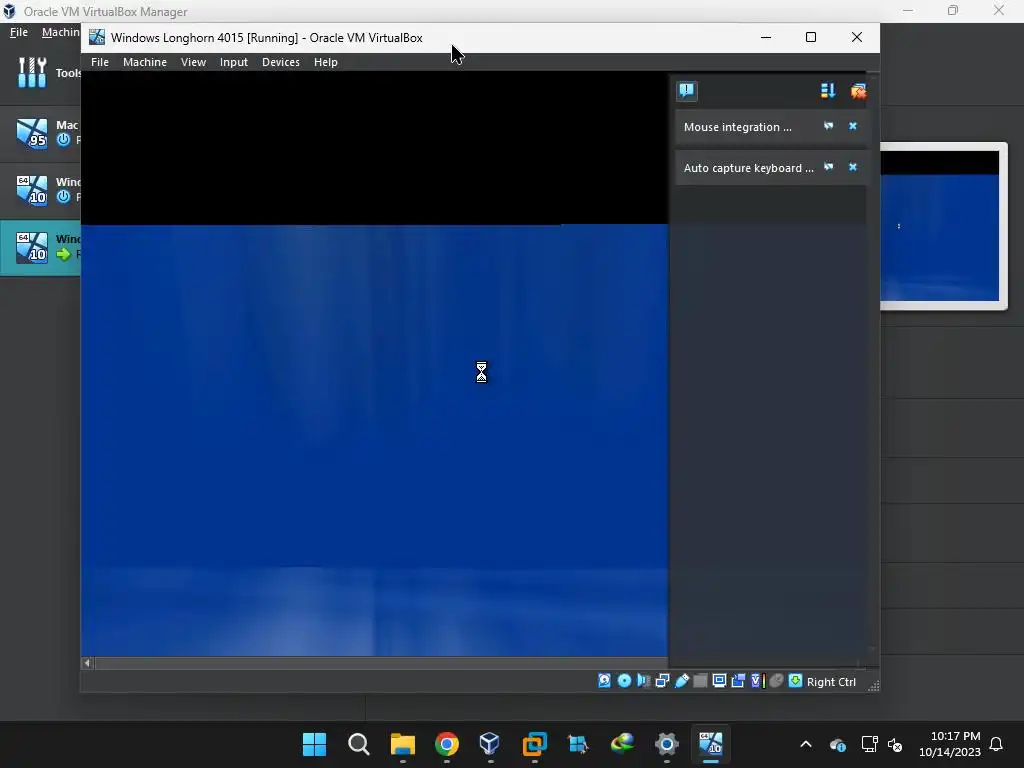Screen dimensions: 1024x768
Task: Open the File menu in VM window
Action: click(x=100, y=62)
